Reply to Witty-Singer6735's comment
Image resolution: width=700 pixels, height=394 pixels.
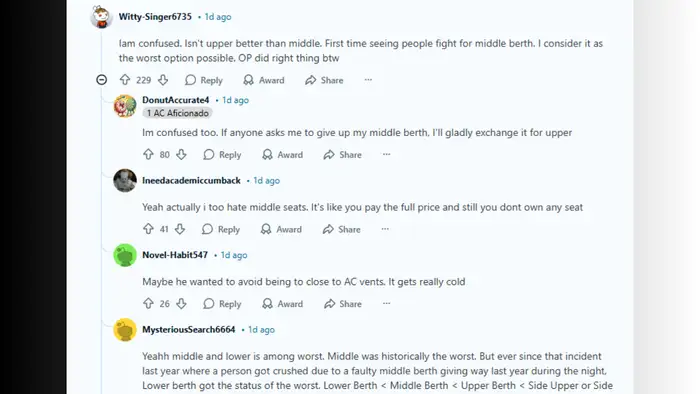(204, 80)
